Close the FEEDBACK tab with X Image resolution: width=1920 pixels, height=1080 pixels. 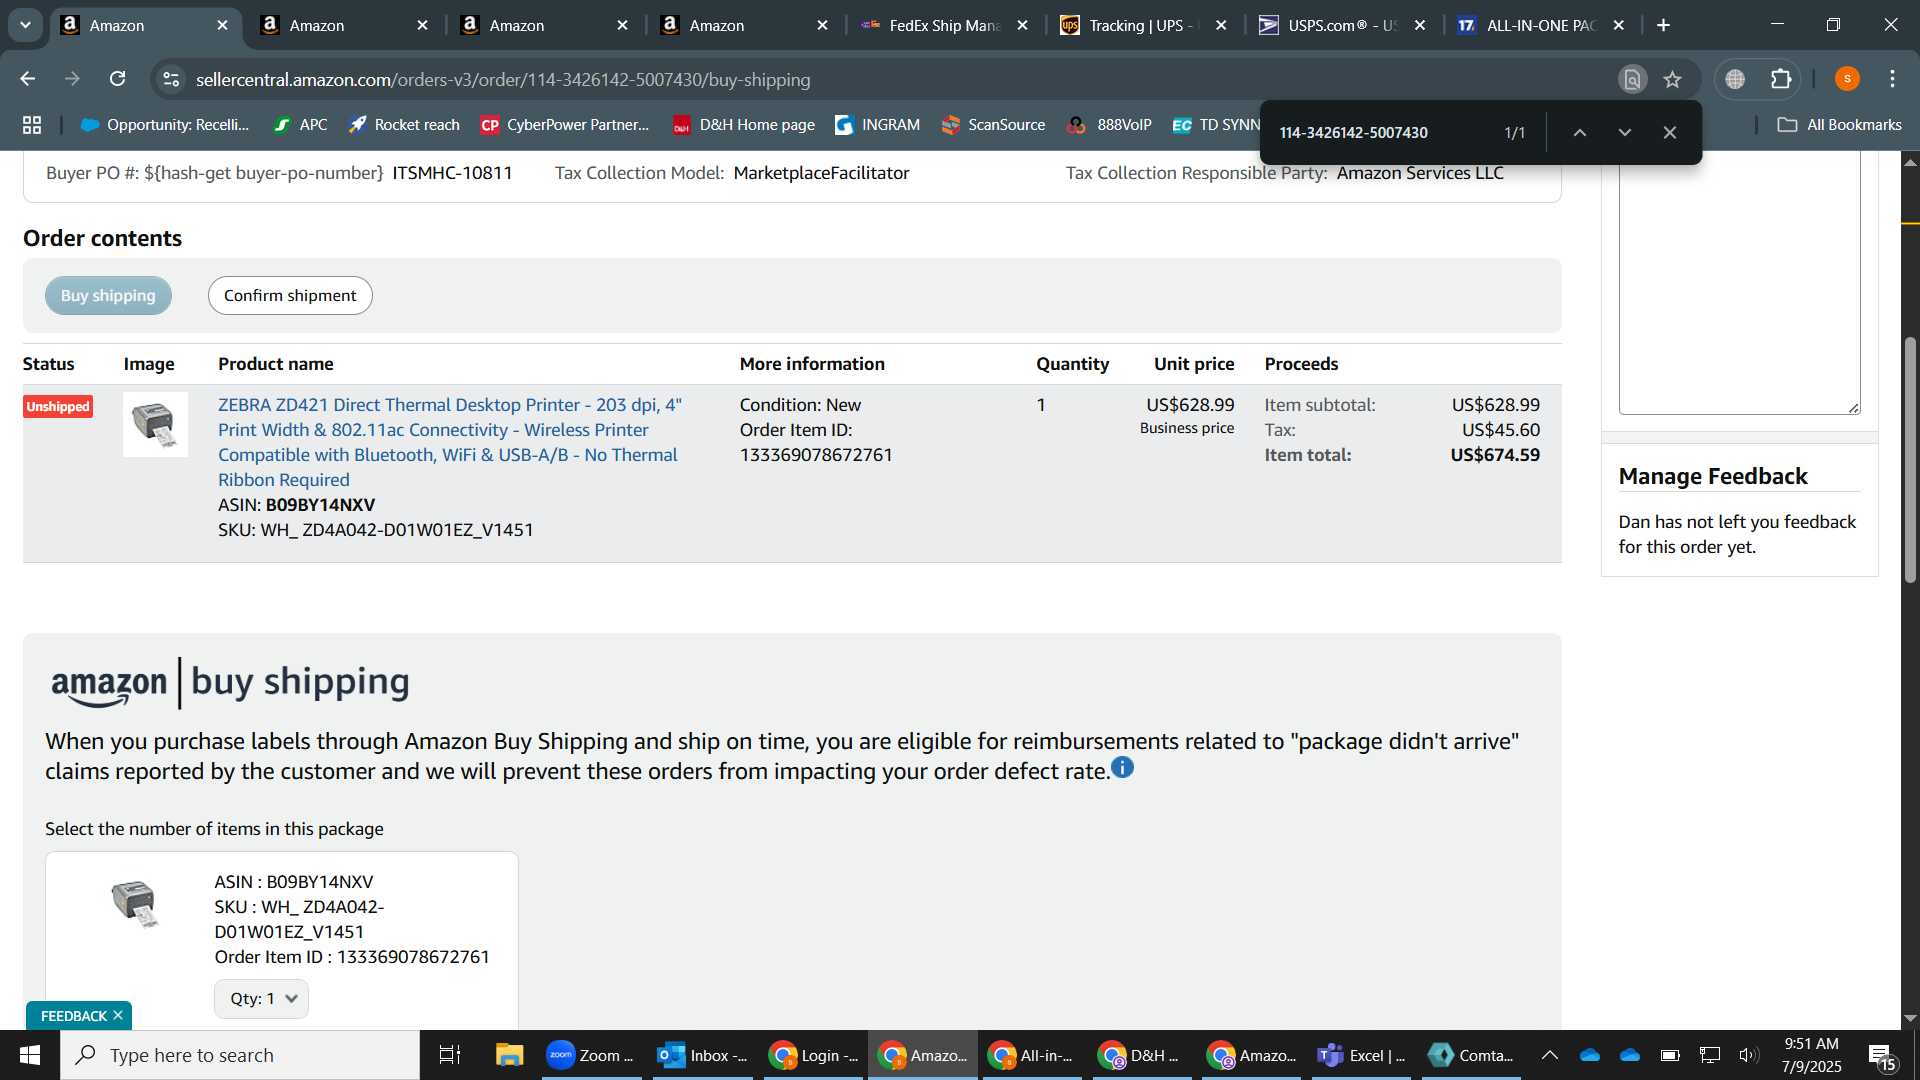pos(118,1015)
